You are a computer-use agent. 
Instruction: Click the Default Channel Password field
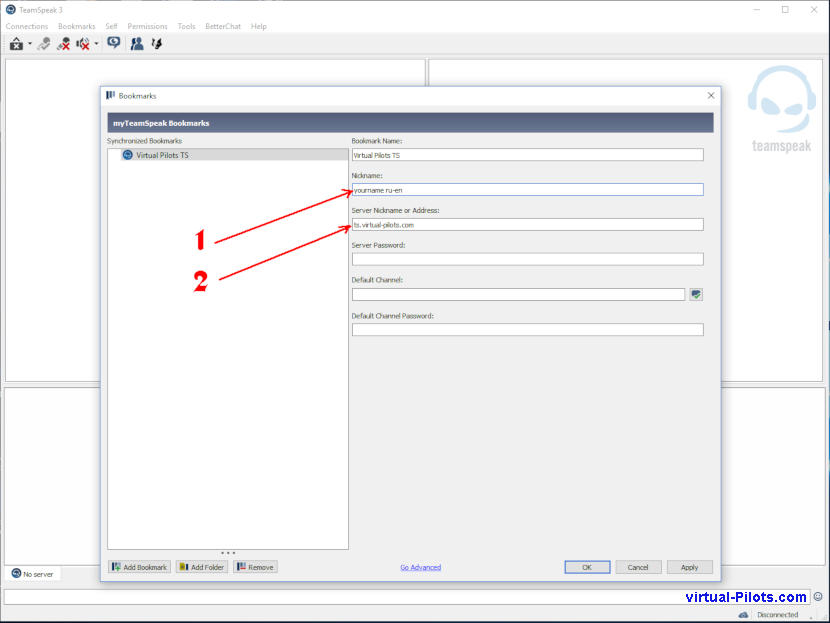pyautogui.click(x=528, y=329)
